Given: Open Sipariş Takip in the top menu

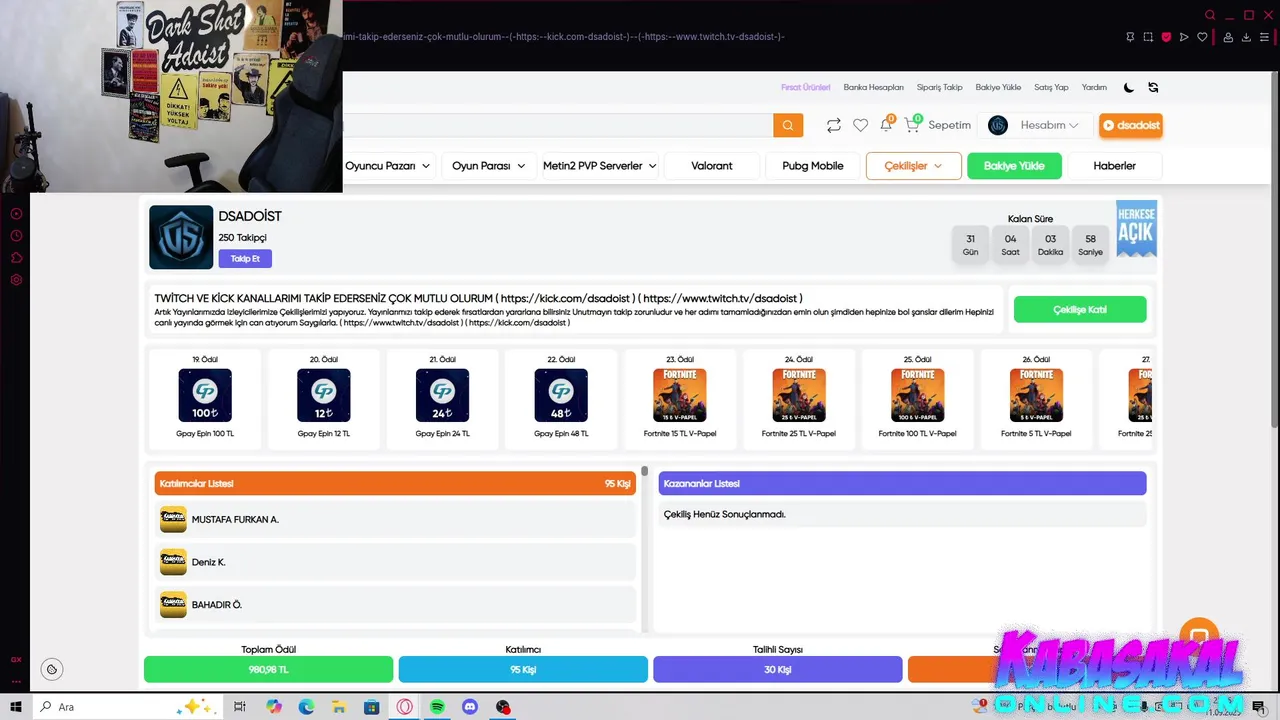Looking at the screenshot, I should pos(940,87).
